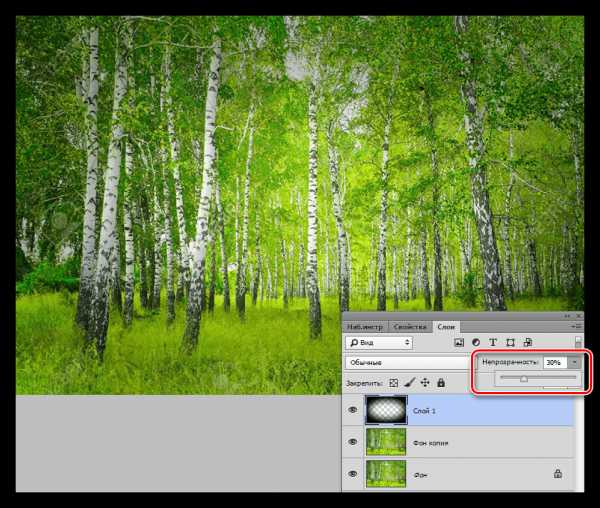Switch to the Навигатор tab
The width and height of the screenshot is (600, 508).
[365, 327]
